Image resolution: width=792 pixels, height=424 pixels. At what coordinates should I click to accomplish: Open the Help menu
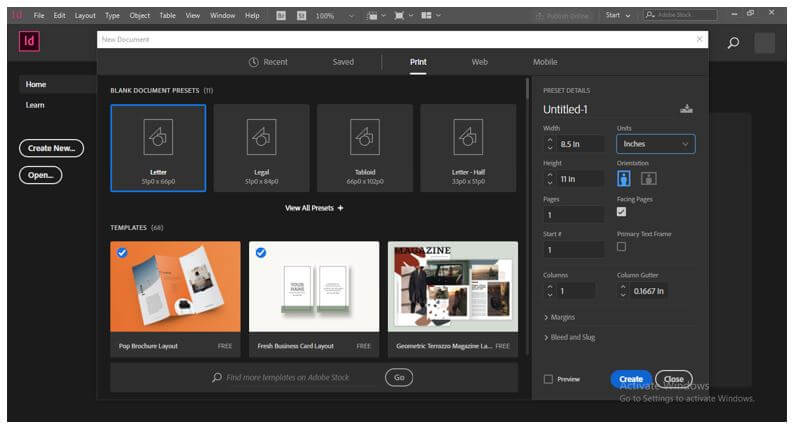[x=252, y=16]
